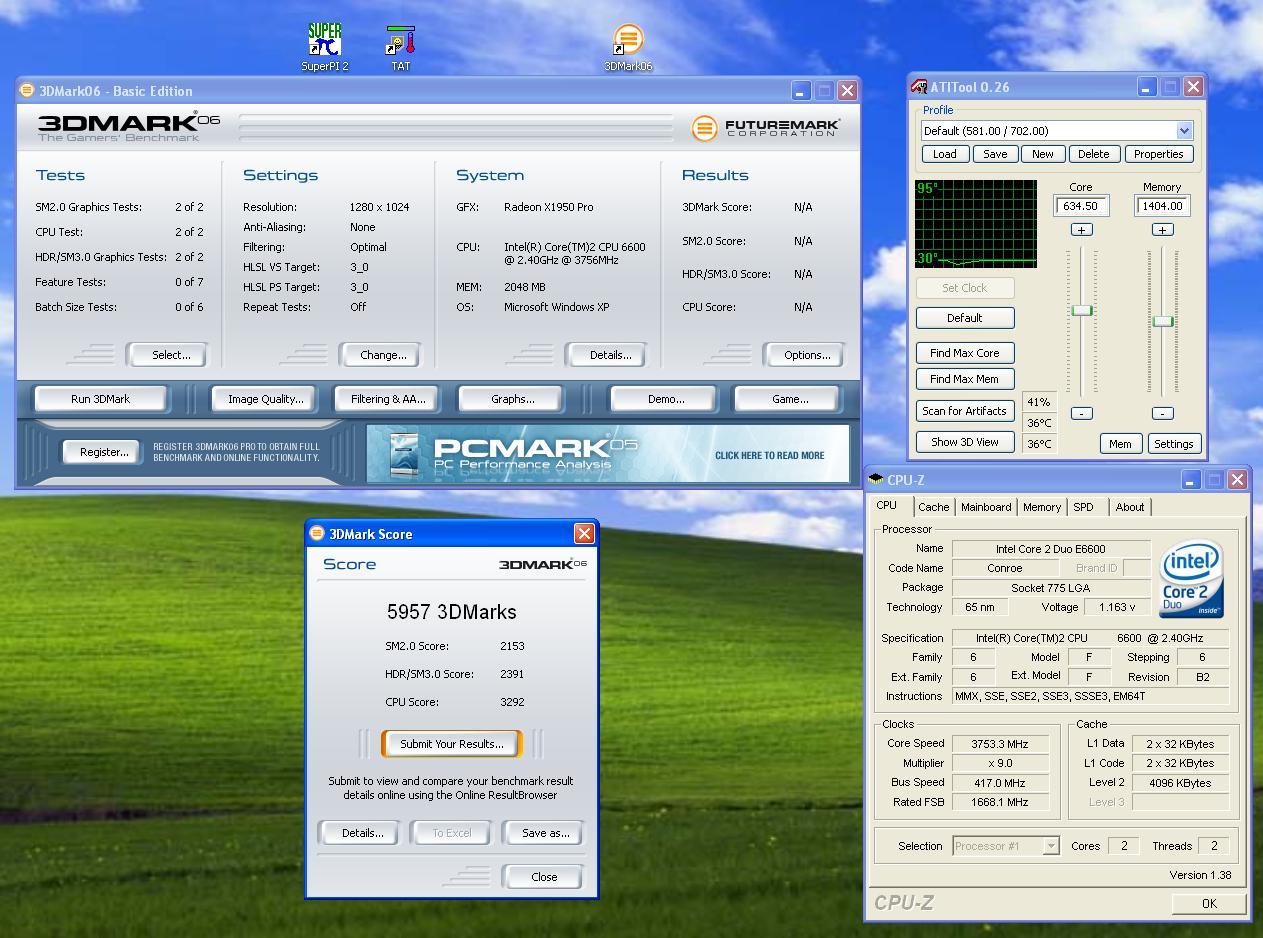Click the 5957 3DMarks score text
This screenshot has height=938, width=1263.
point(452,612)
